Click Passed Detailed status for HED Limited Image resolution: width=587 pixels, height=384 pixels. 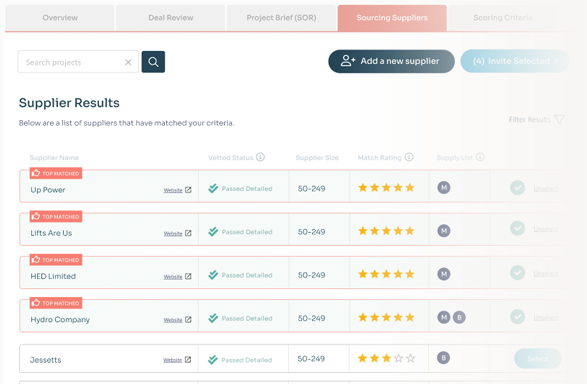point(240,275)
